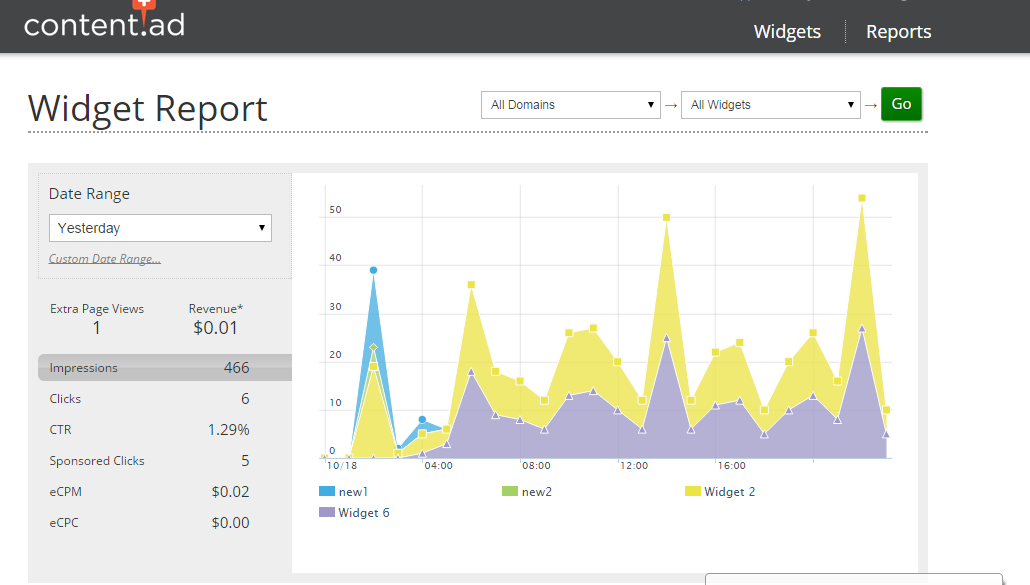Open the Custom Date Range link
This screenshot has width=1030, height=585.
point(105,259)
